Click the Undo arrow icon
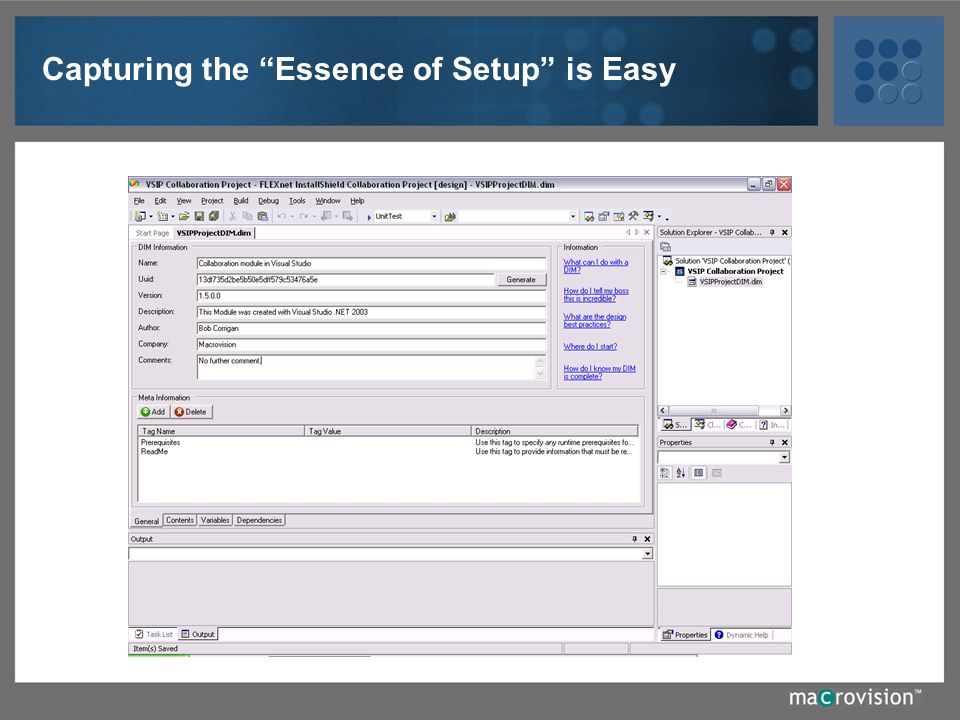Image resolution: width=960 pixels, height=720 pixels. pyautogui.click(x=281, y=216)
